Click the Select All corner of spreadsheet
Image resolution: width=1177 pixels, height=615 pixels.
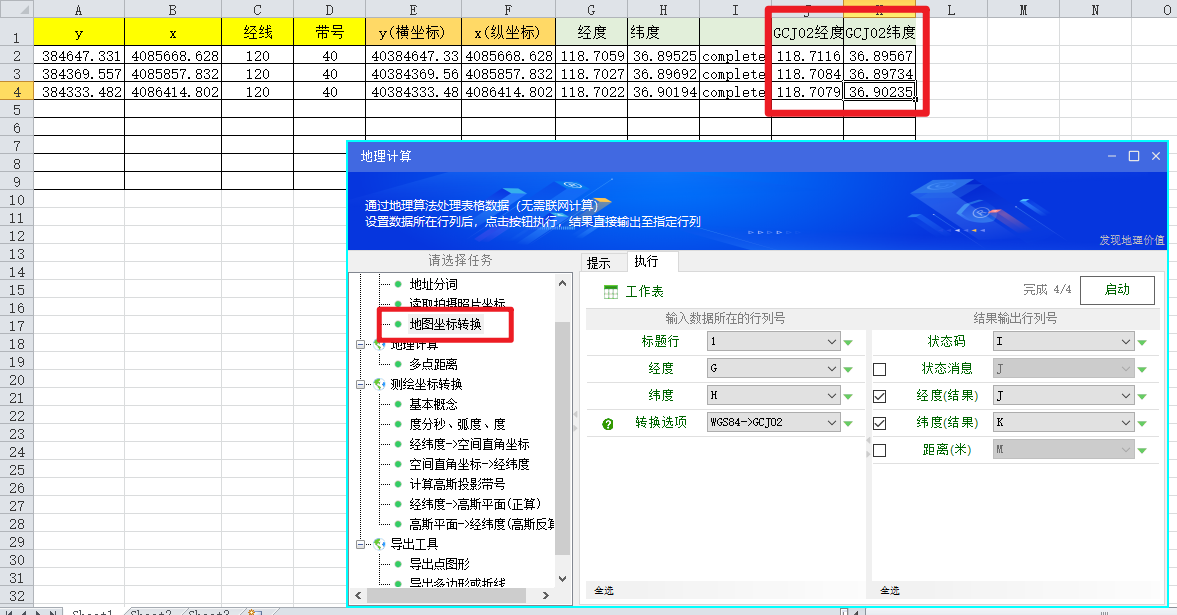pyautogui.click(x=17, y=9)
